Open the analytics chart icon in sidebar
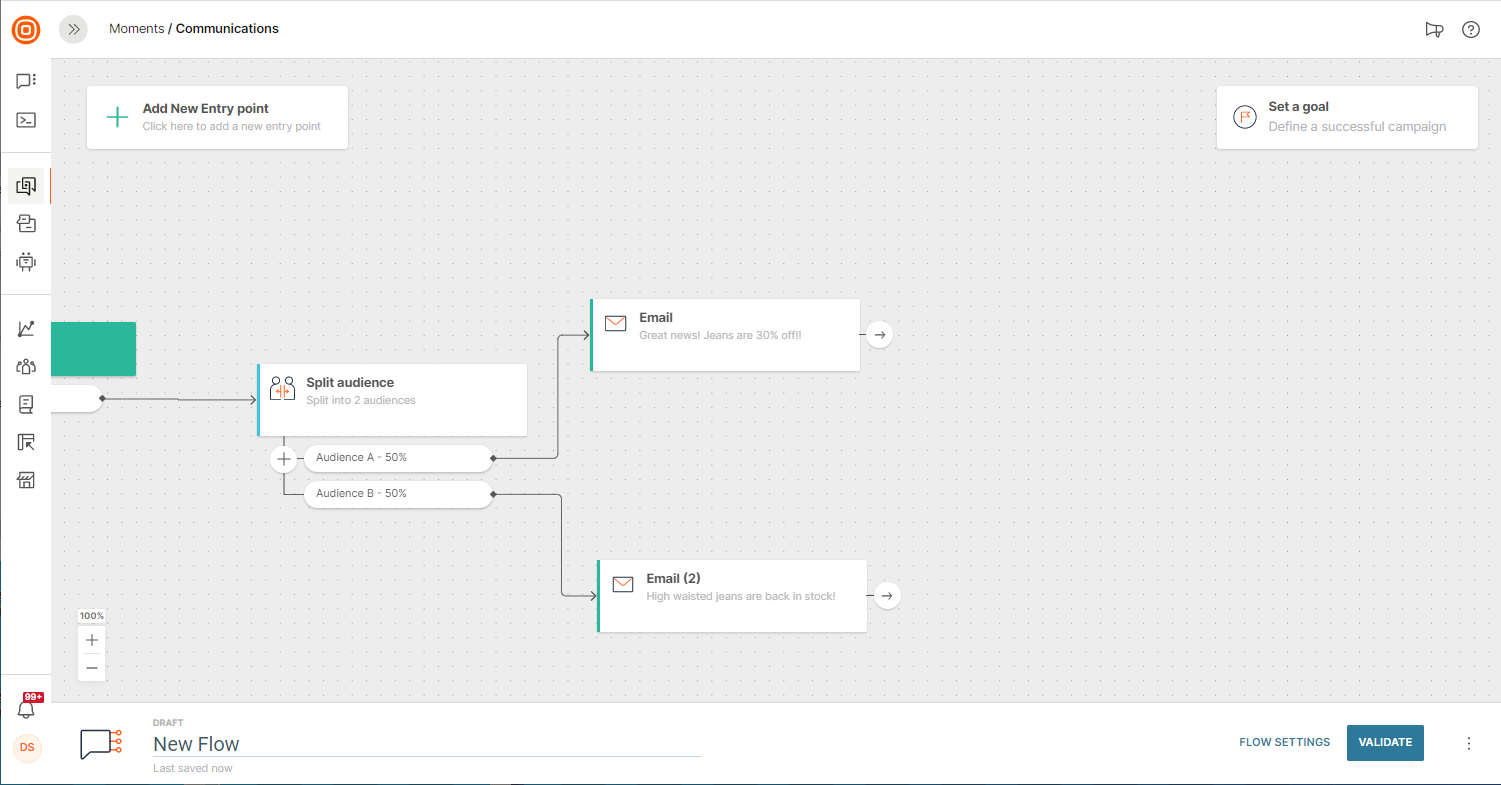The height and width of the screenshot is (785, 1501). (x=26, y=328)
